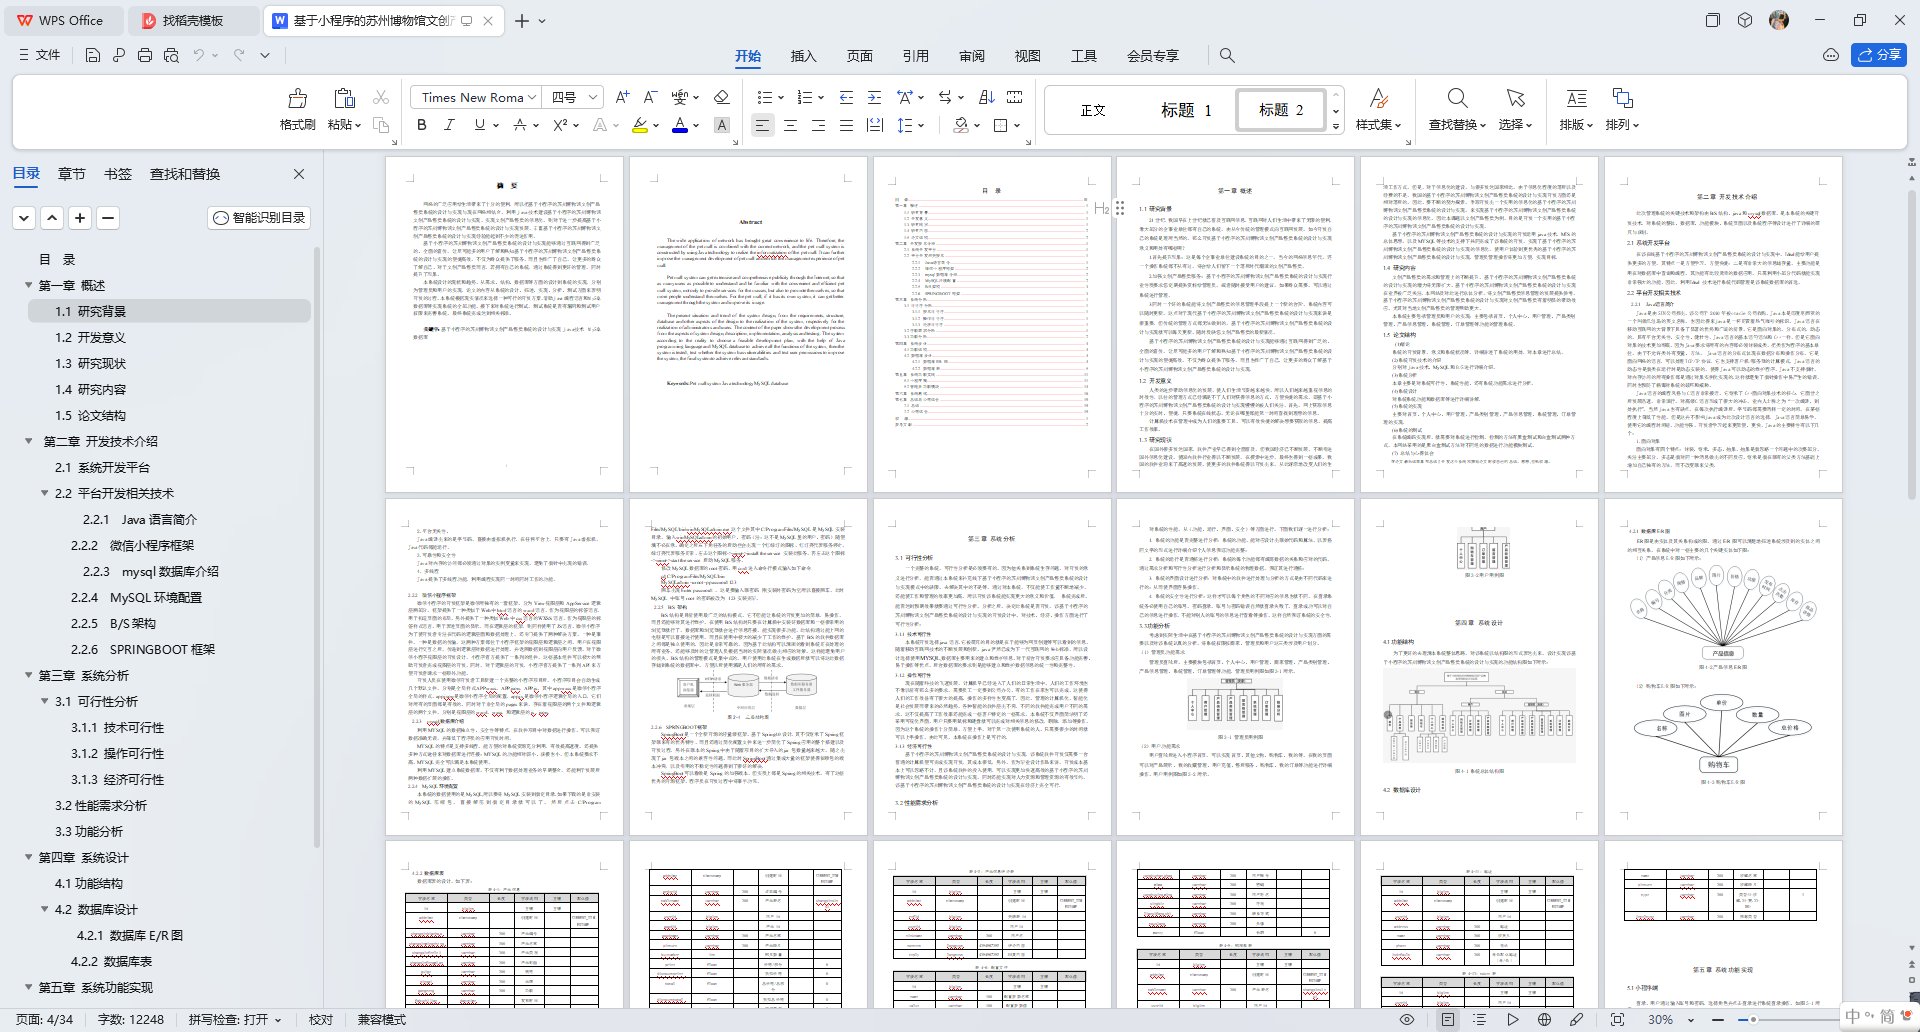Image resolution: width=1920 pixels, height=1032 pixels.
Task: Toggle character shading A button
Action: (721, 125)
